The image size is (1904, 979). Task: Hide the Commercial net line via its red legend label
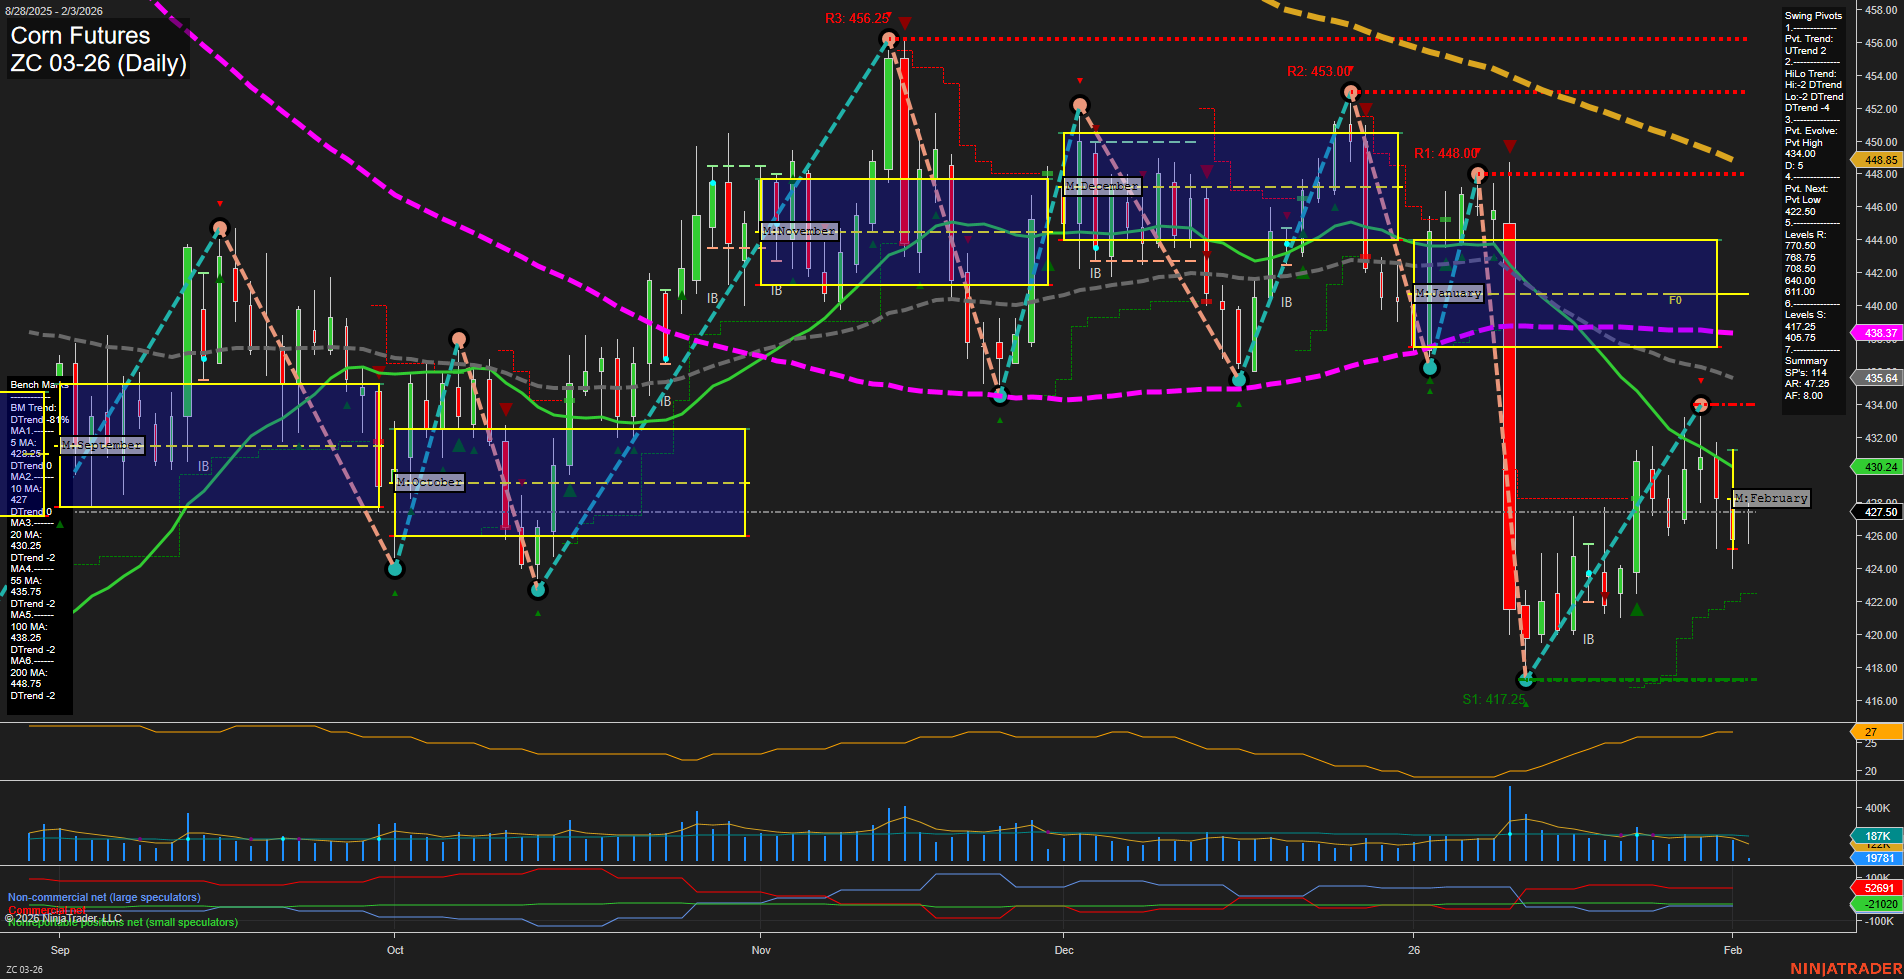45,910
